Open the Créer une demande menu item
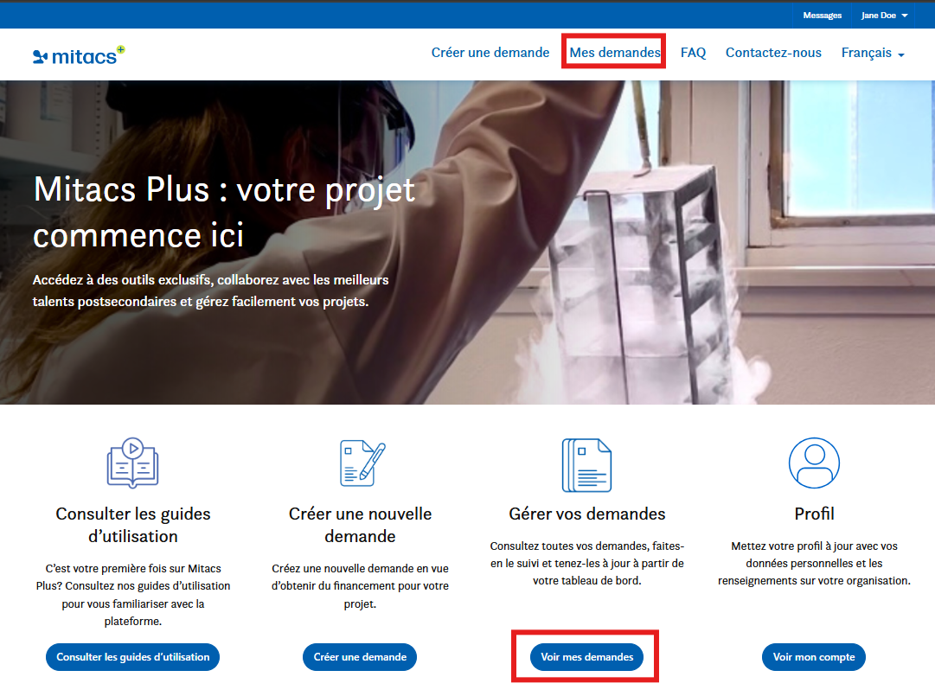 pos(490,52)
